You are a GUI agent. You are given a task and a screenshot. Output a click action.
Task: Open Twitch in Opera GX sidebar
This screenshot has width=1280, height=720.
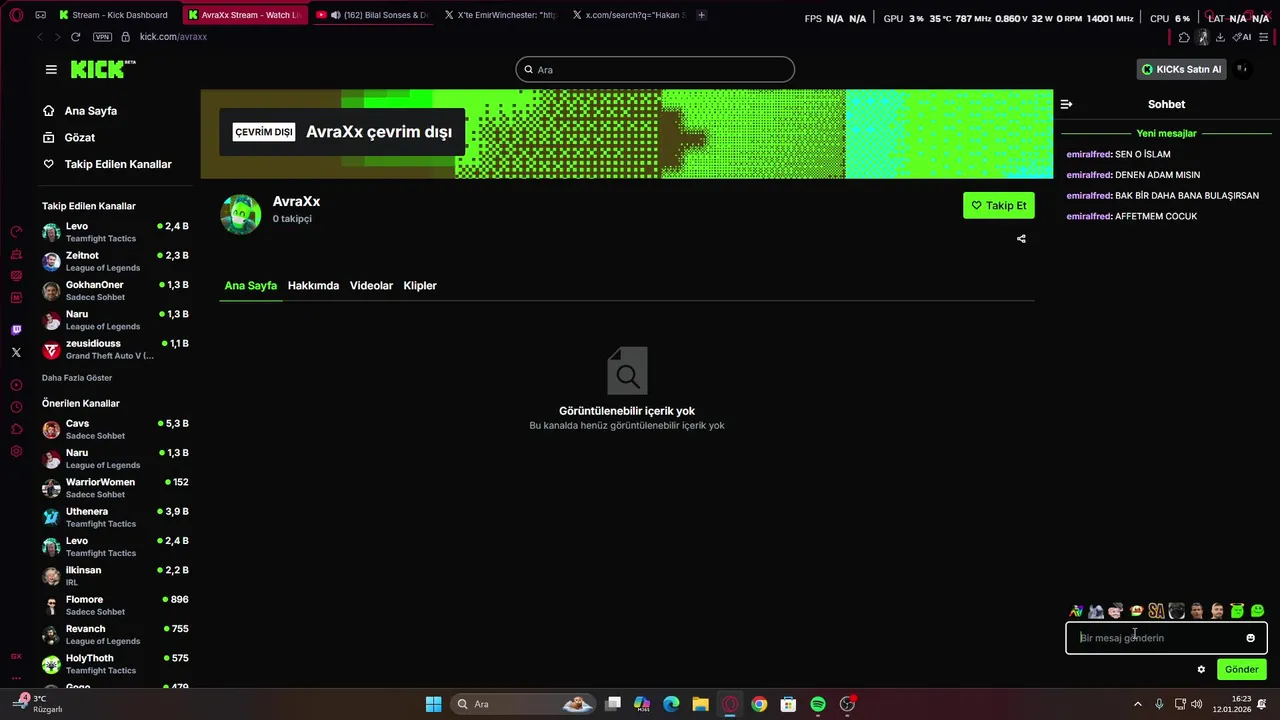tap(16, 330)
